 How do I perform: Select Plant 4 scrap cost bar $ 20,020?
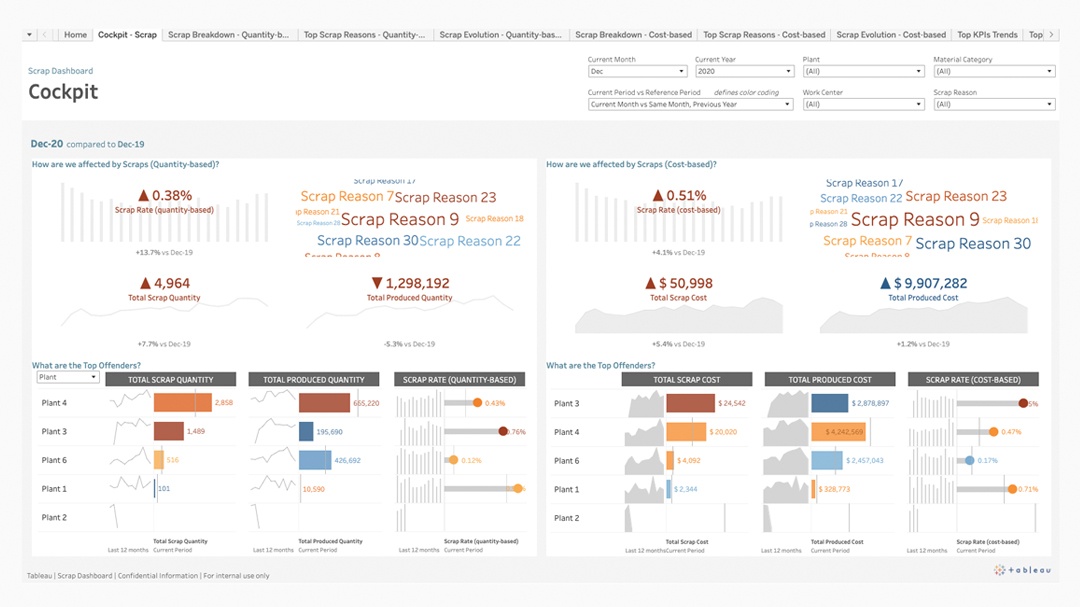[686, 432]
